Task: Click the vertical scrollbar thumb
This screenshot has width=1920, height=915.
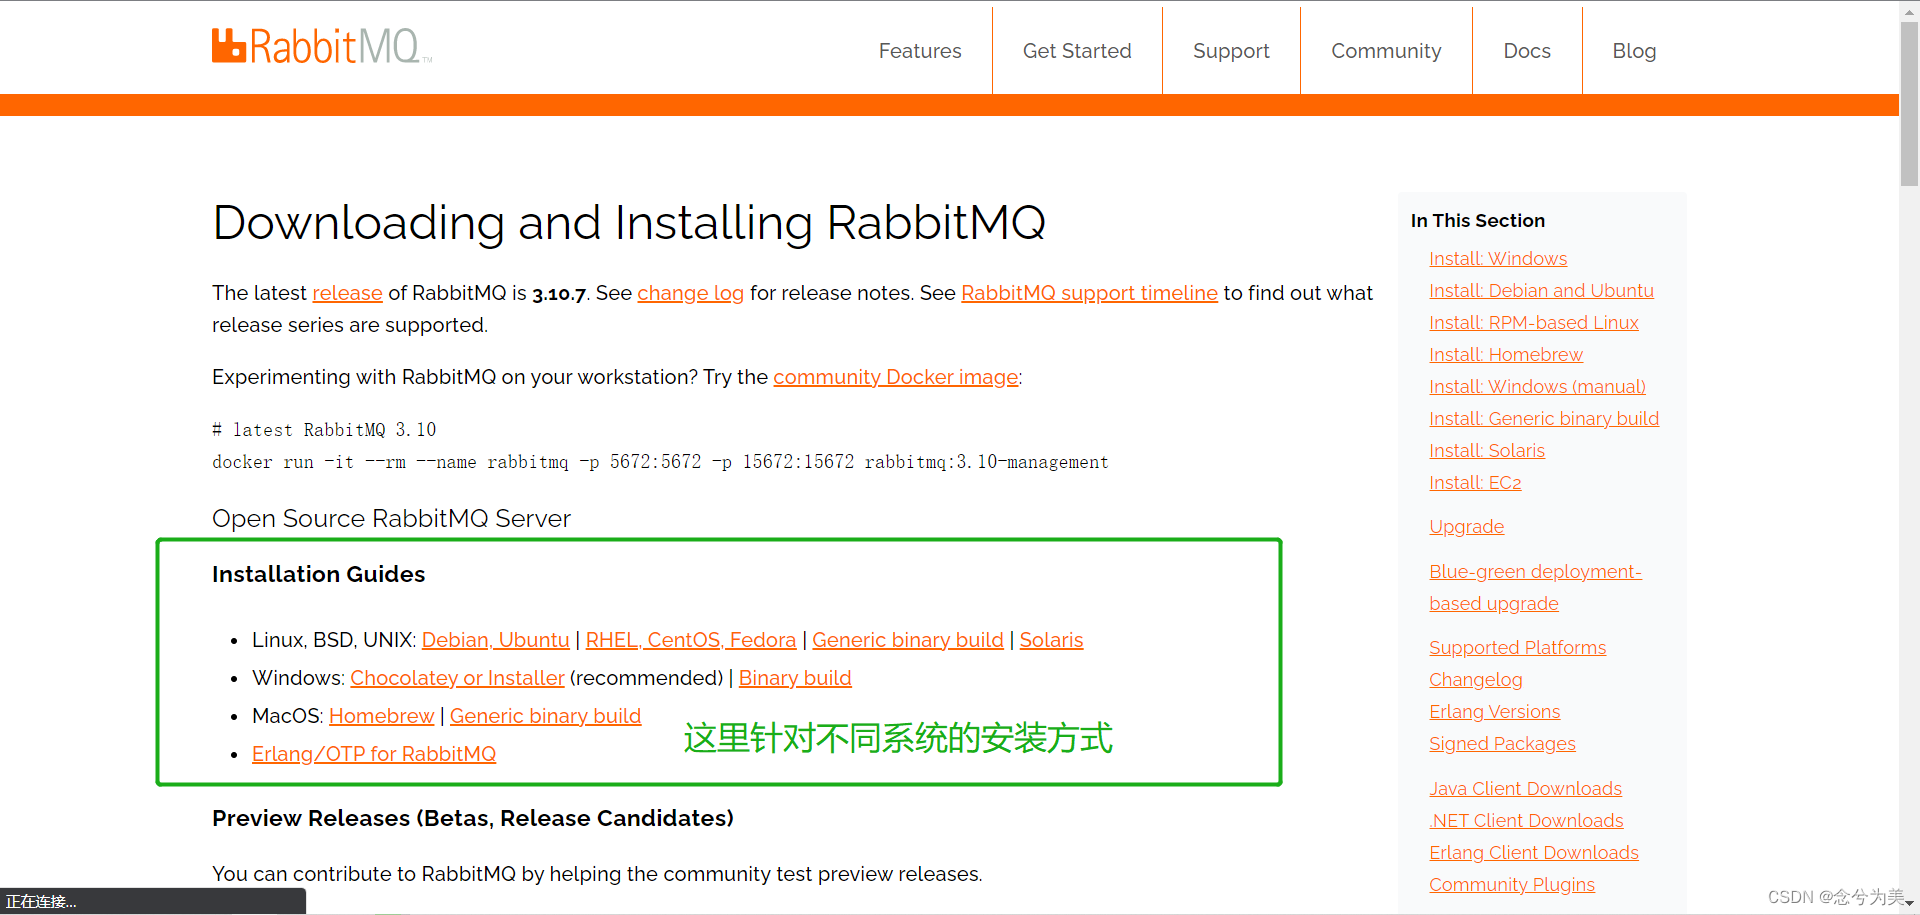Action: coord(1909,104)
